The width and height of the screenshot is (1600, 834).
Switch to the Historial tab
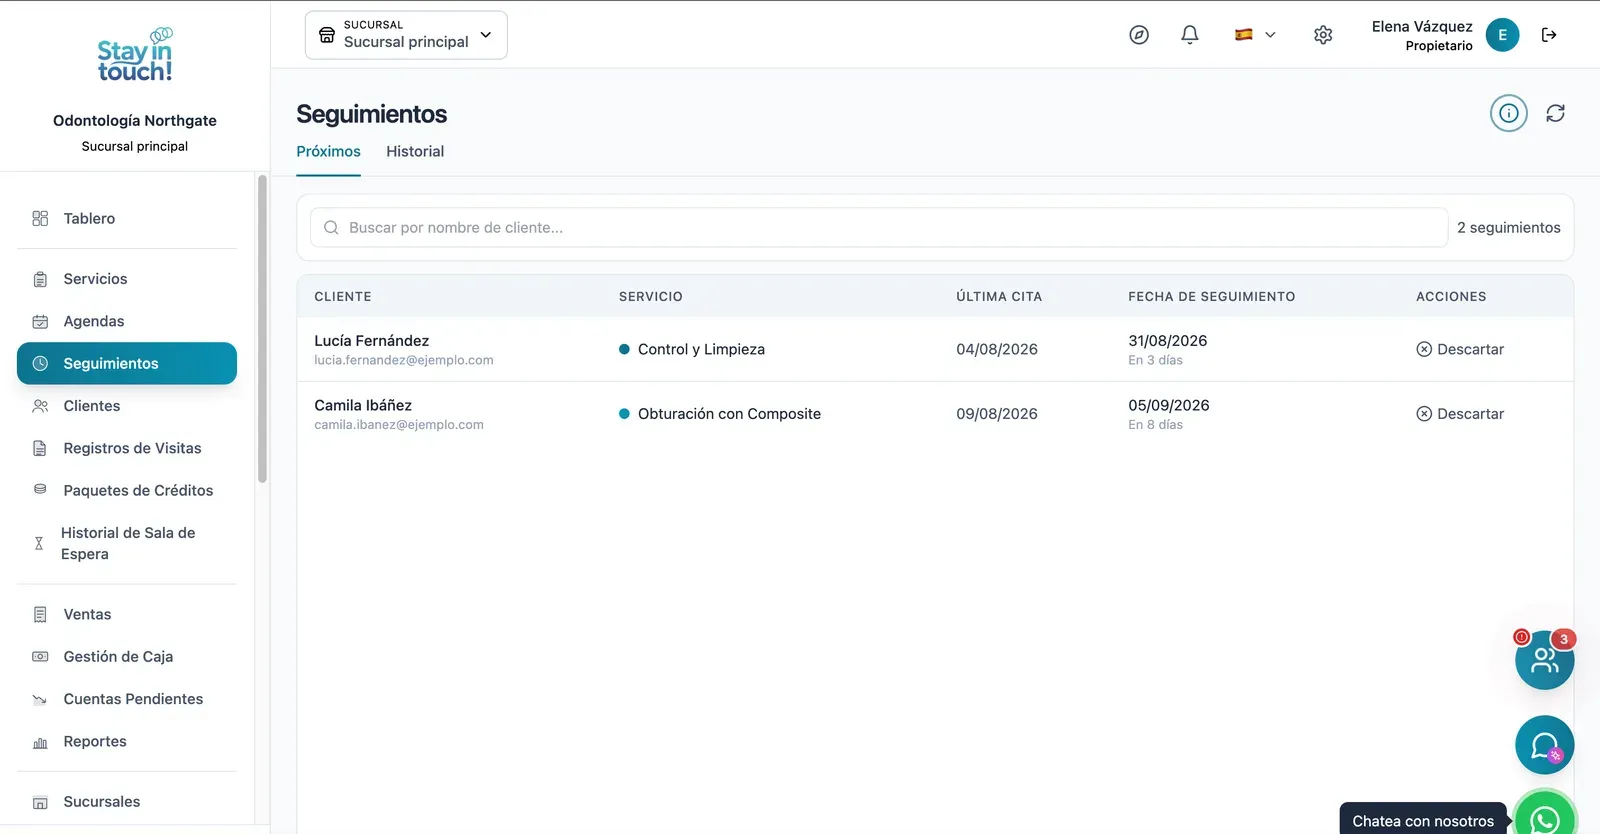pos(415,152)
